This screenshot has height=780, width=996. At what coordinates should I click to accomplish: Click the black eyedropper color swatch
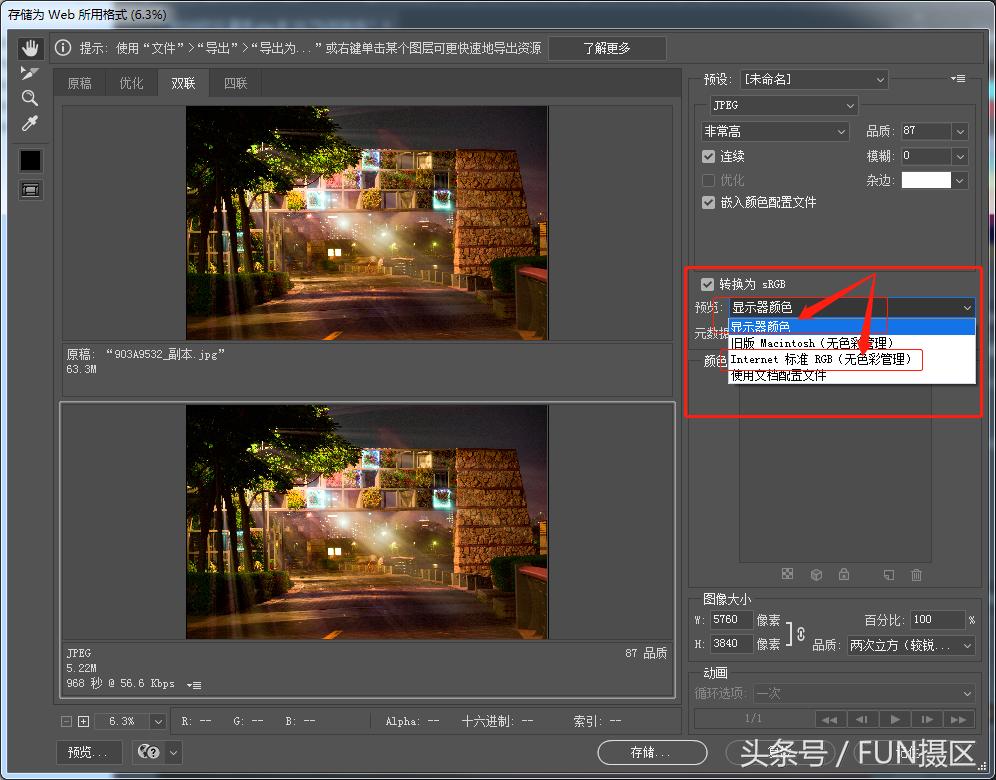30,161
